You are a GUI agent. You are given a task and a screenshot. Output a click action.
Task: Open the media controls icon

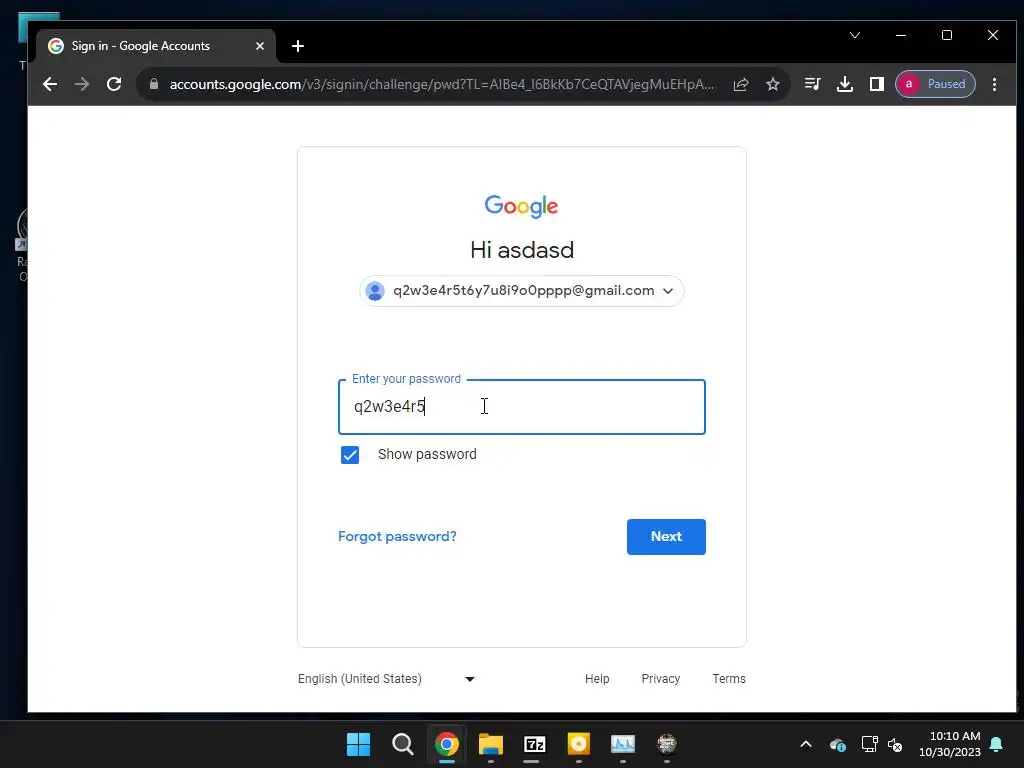point(812,84)
